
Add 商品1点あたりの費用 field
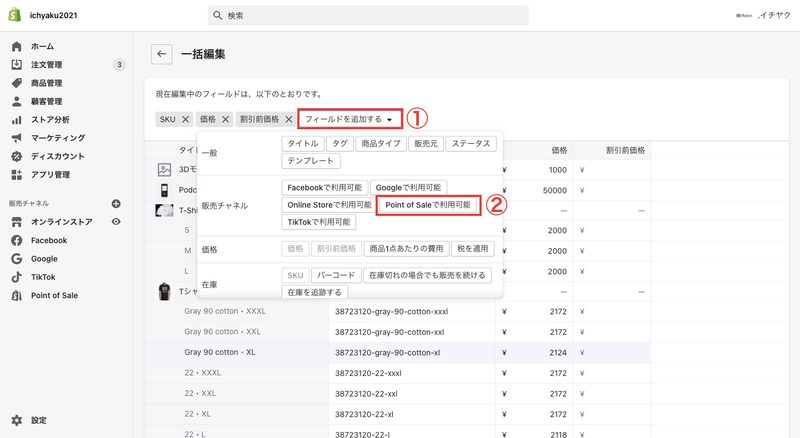[407, 249]
